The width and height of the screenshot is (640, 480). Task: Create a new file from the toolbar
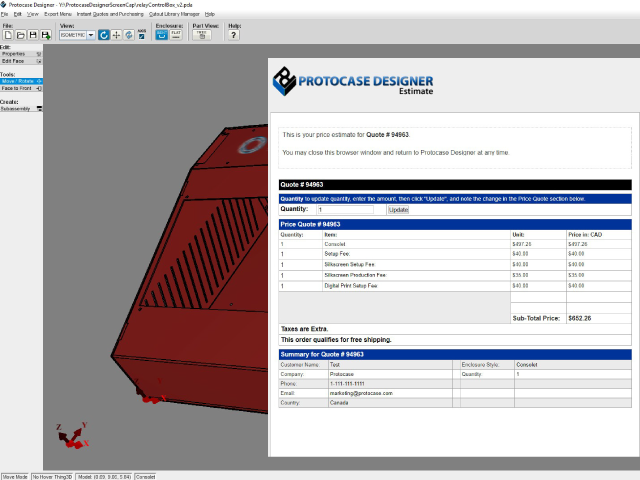tap(8, 35)
